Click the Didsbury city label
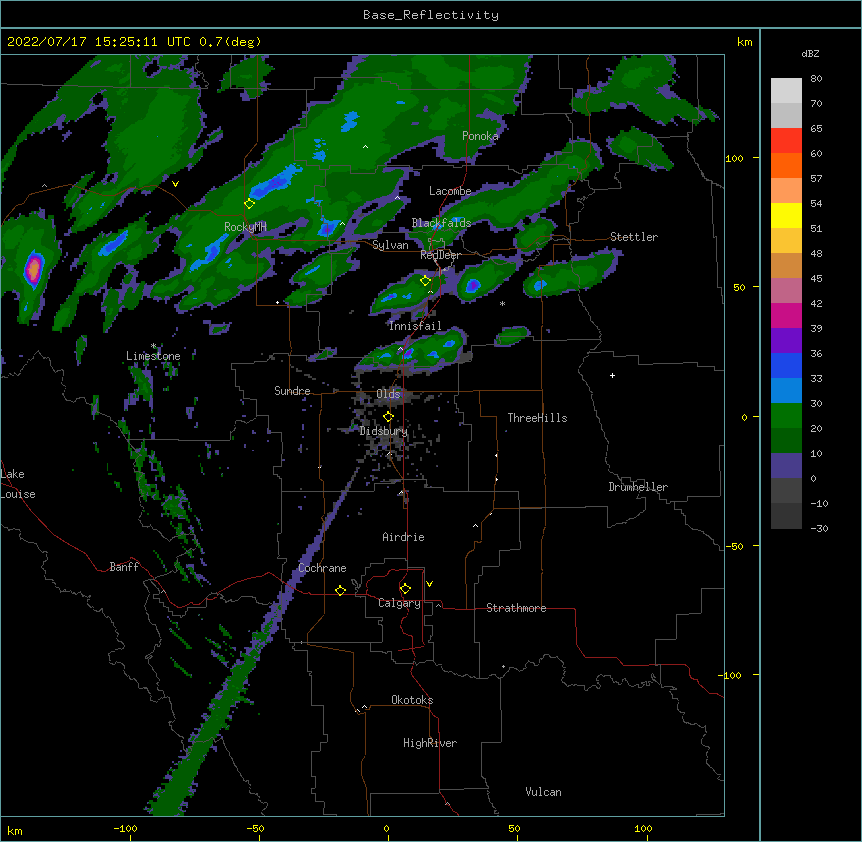The image size is (862, 842). 383,431
